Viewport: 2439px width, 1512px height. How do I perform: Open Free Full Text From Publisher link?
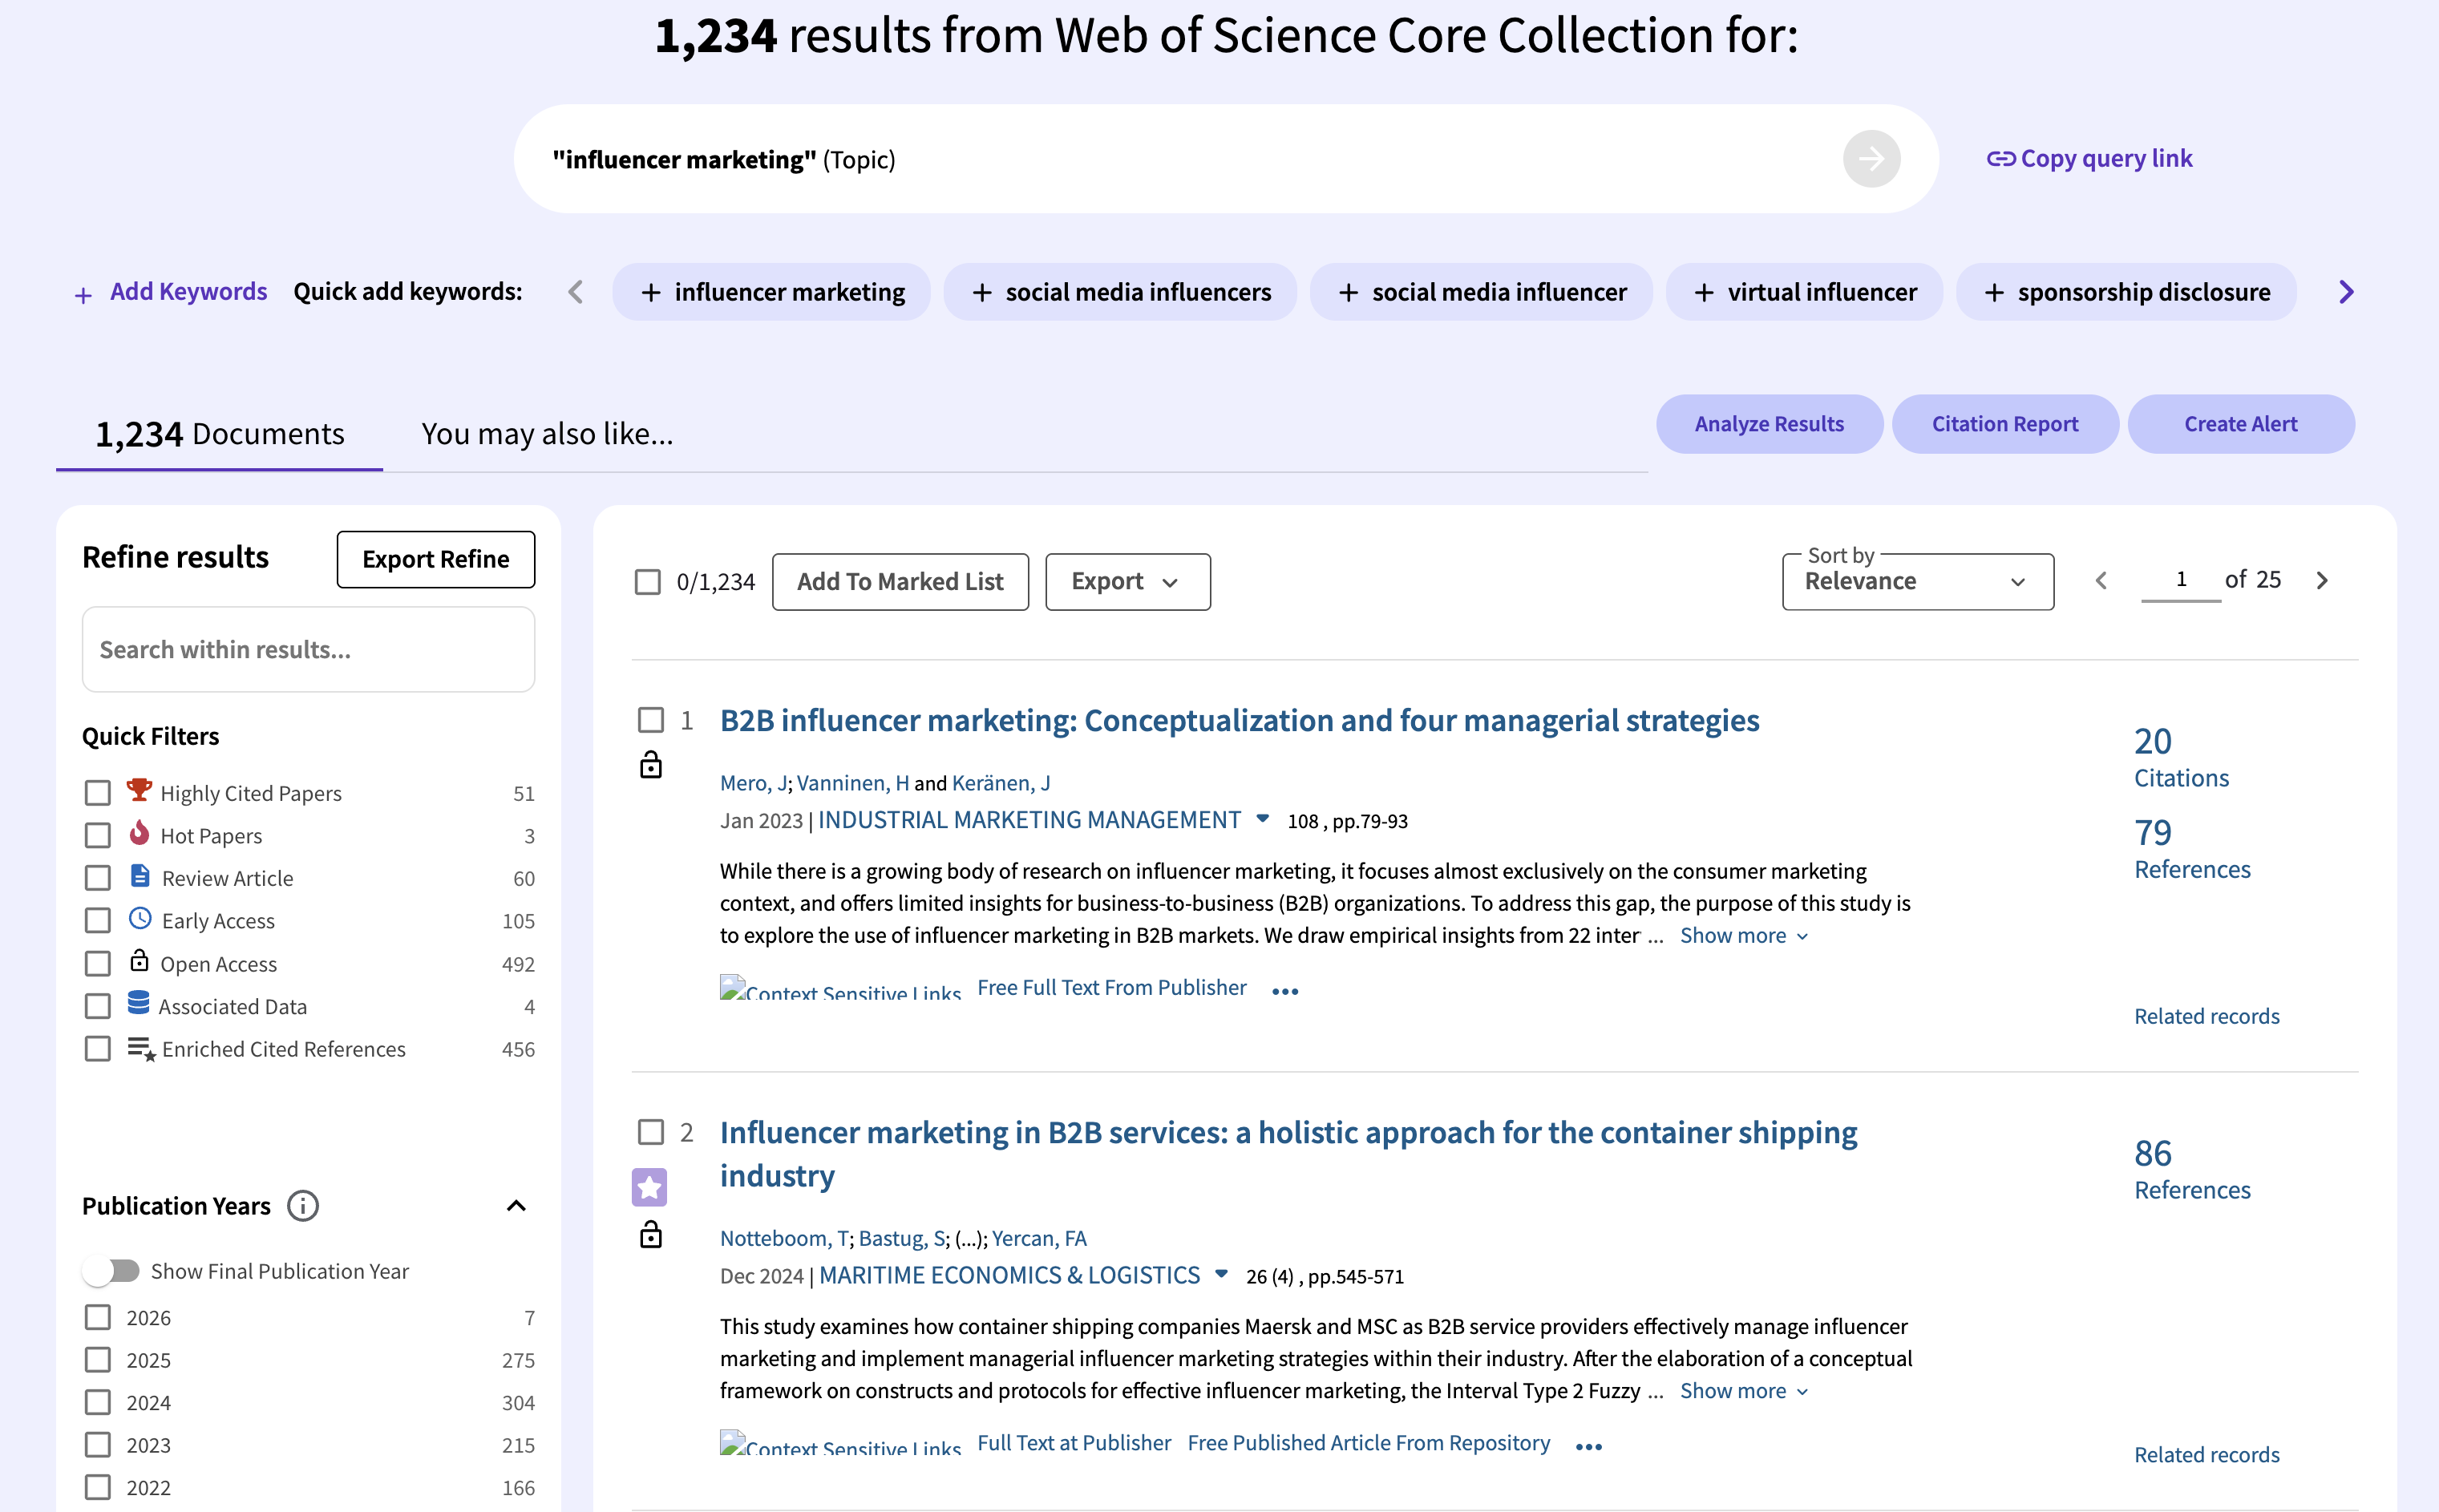point(1111,988)
